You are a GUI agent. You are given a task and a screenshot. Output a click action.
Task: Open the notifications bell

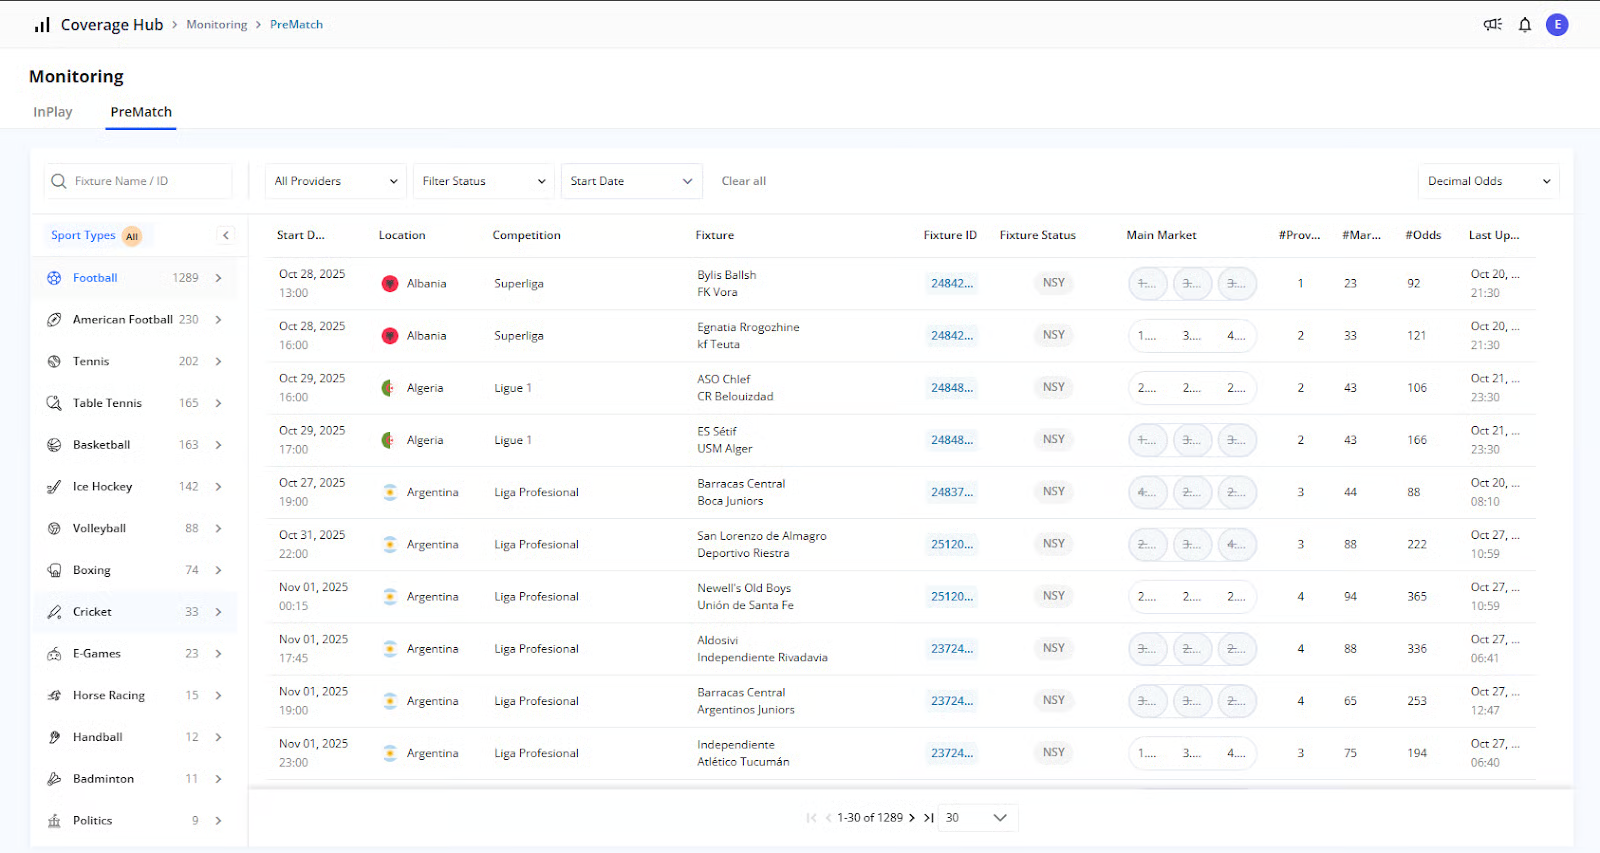tap(1525, 25)
